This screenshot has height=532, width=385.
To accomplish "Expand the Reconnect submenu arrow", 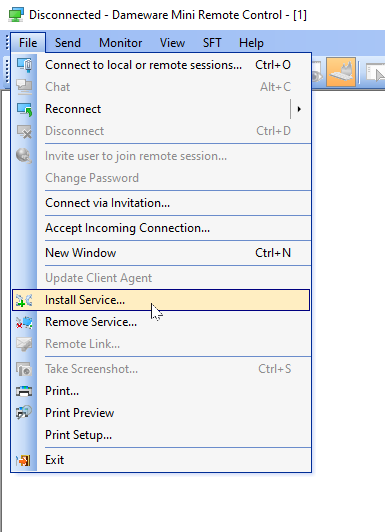I will (x=299, y=109).
